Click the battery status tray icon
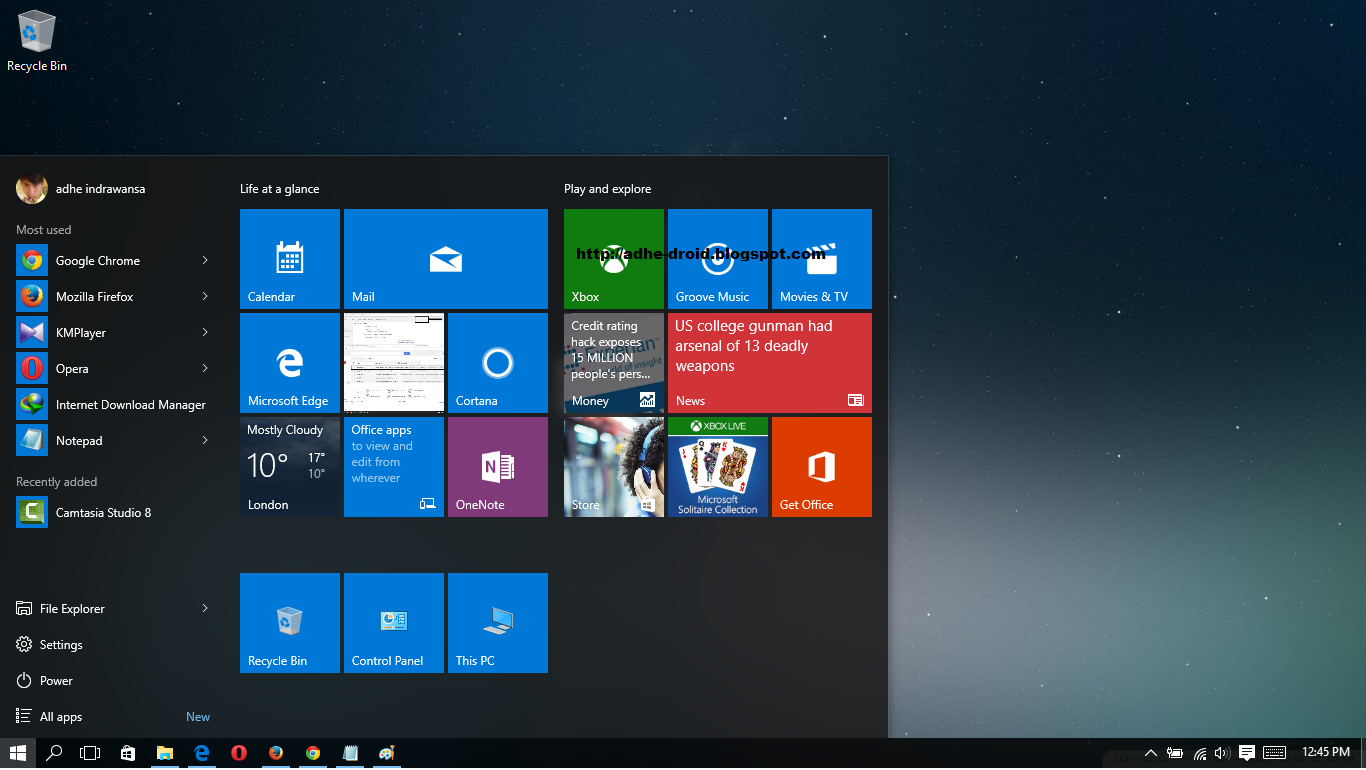This screenshot has width=1366, height=770. [x=1175, y=753]
